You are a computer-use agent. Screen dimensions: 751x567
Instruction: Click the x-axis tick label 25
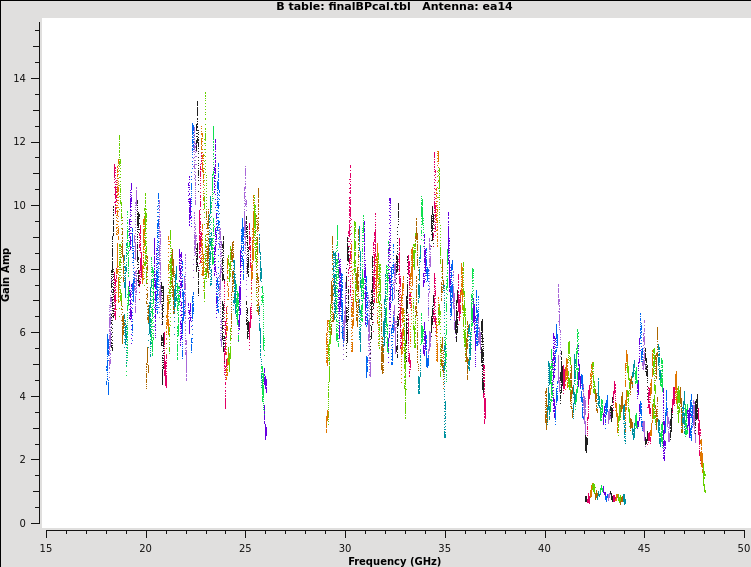245,548
